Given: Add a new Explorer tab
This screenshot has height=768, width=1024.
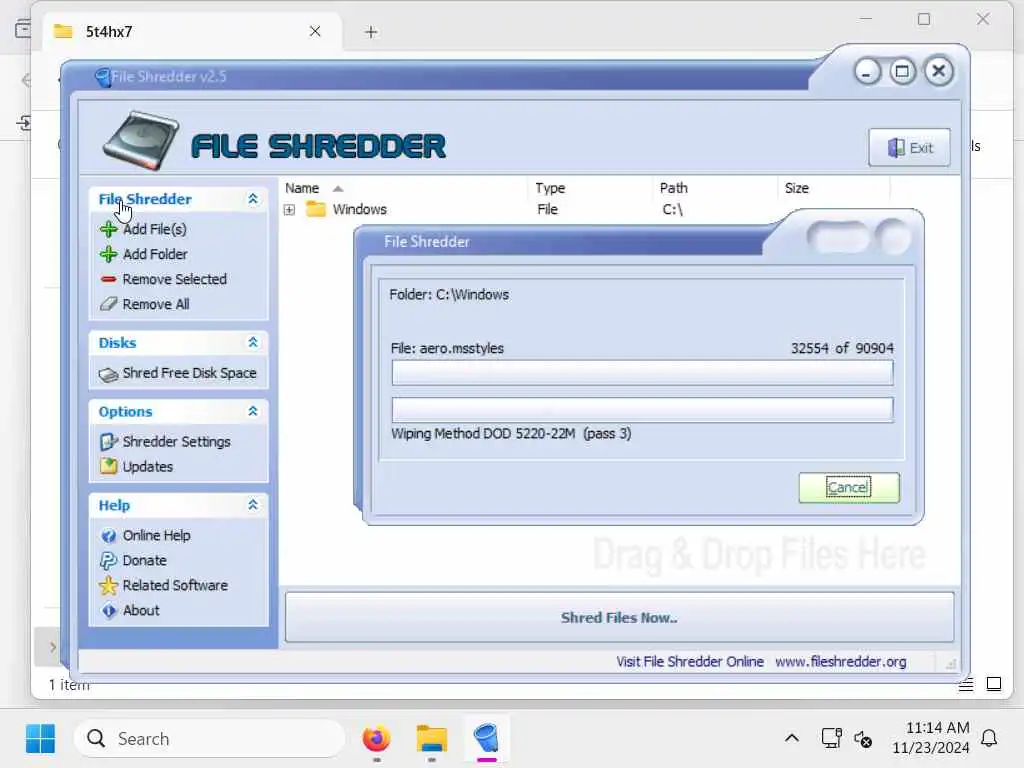Looking at the screenshot, I should [371, 32].
